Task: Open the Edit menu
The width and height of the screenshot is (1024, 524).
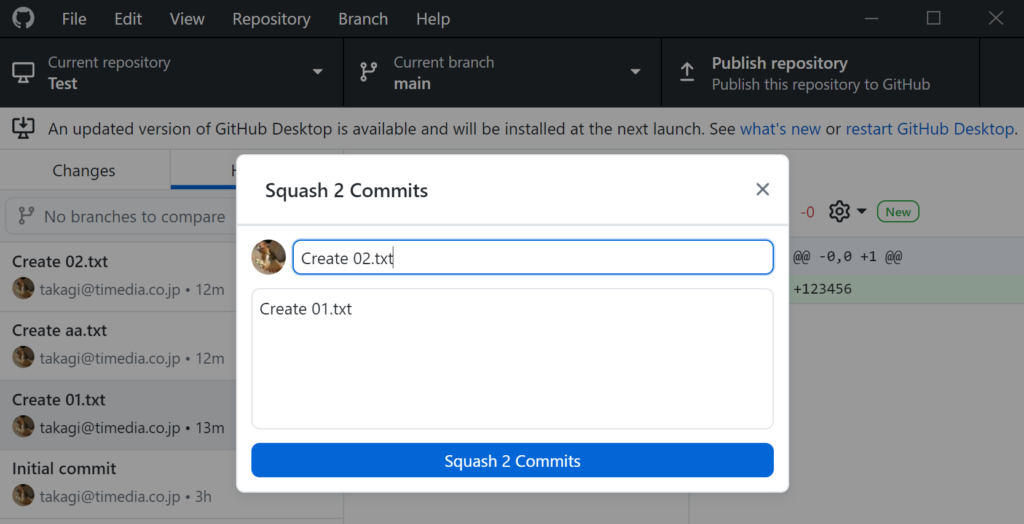Action: pos(128,19)
